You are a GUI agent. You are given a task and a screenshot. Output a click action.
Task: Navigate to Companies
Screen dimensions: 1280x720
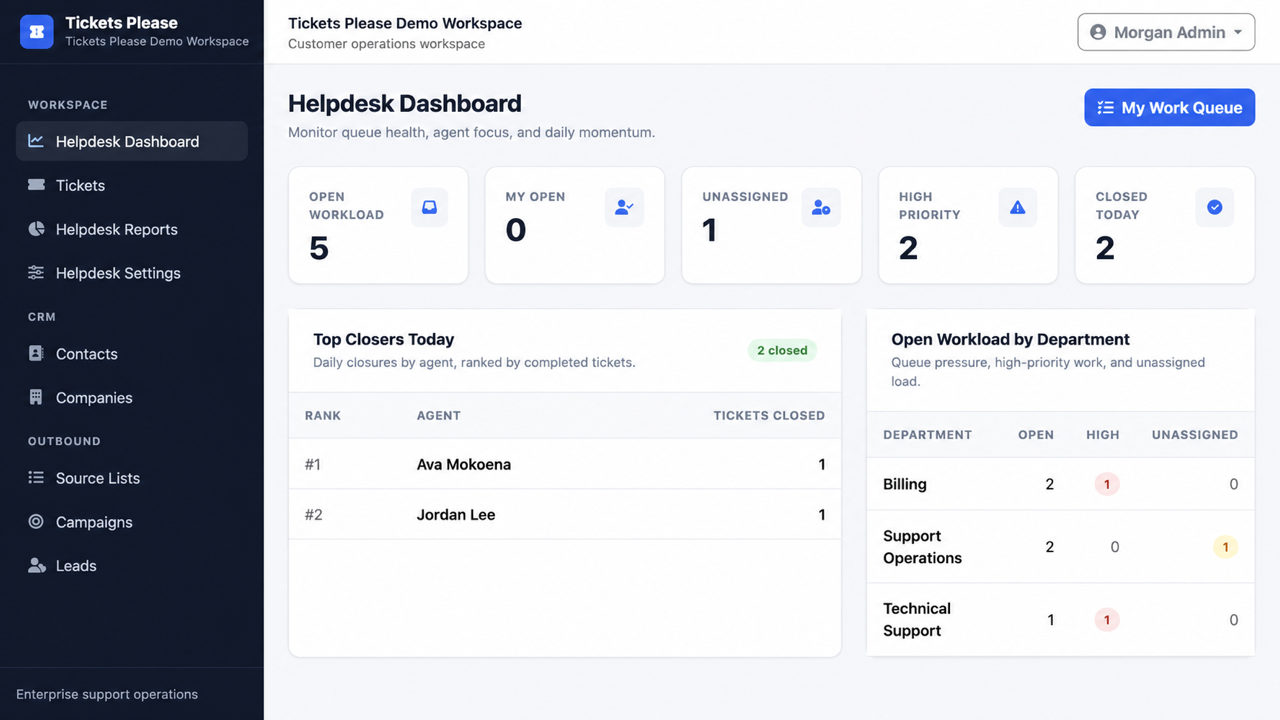(x=132, y=397)
